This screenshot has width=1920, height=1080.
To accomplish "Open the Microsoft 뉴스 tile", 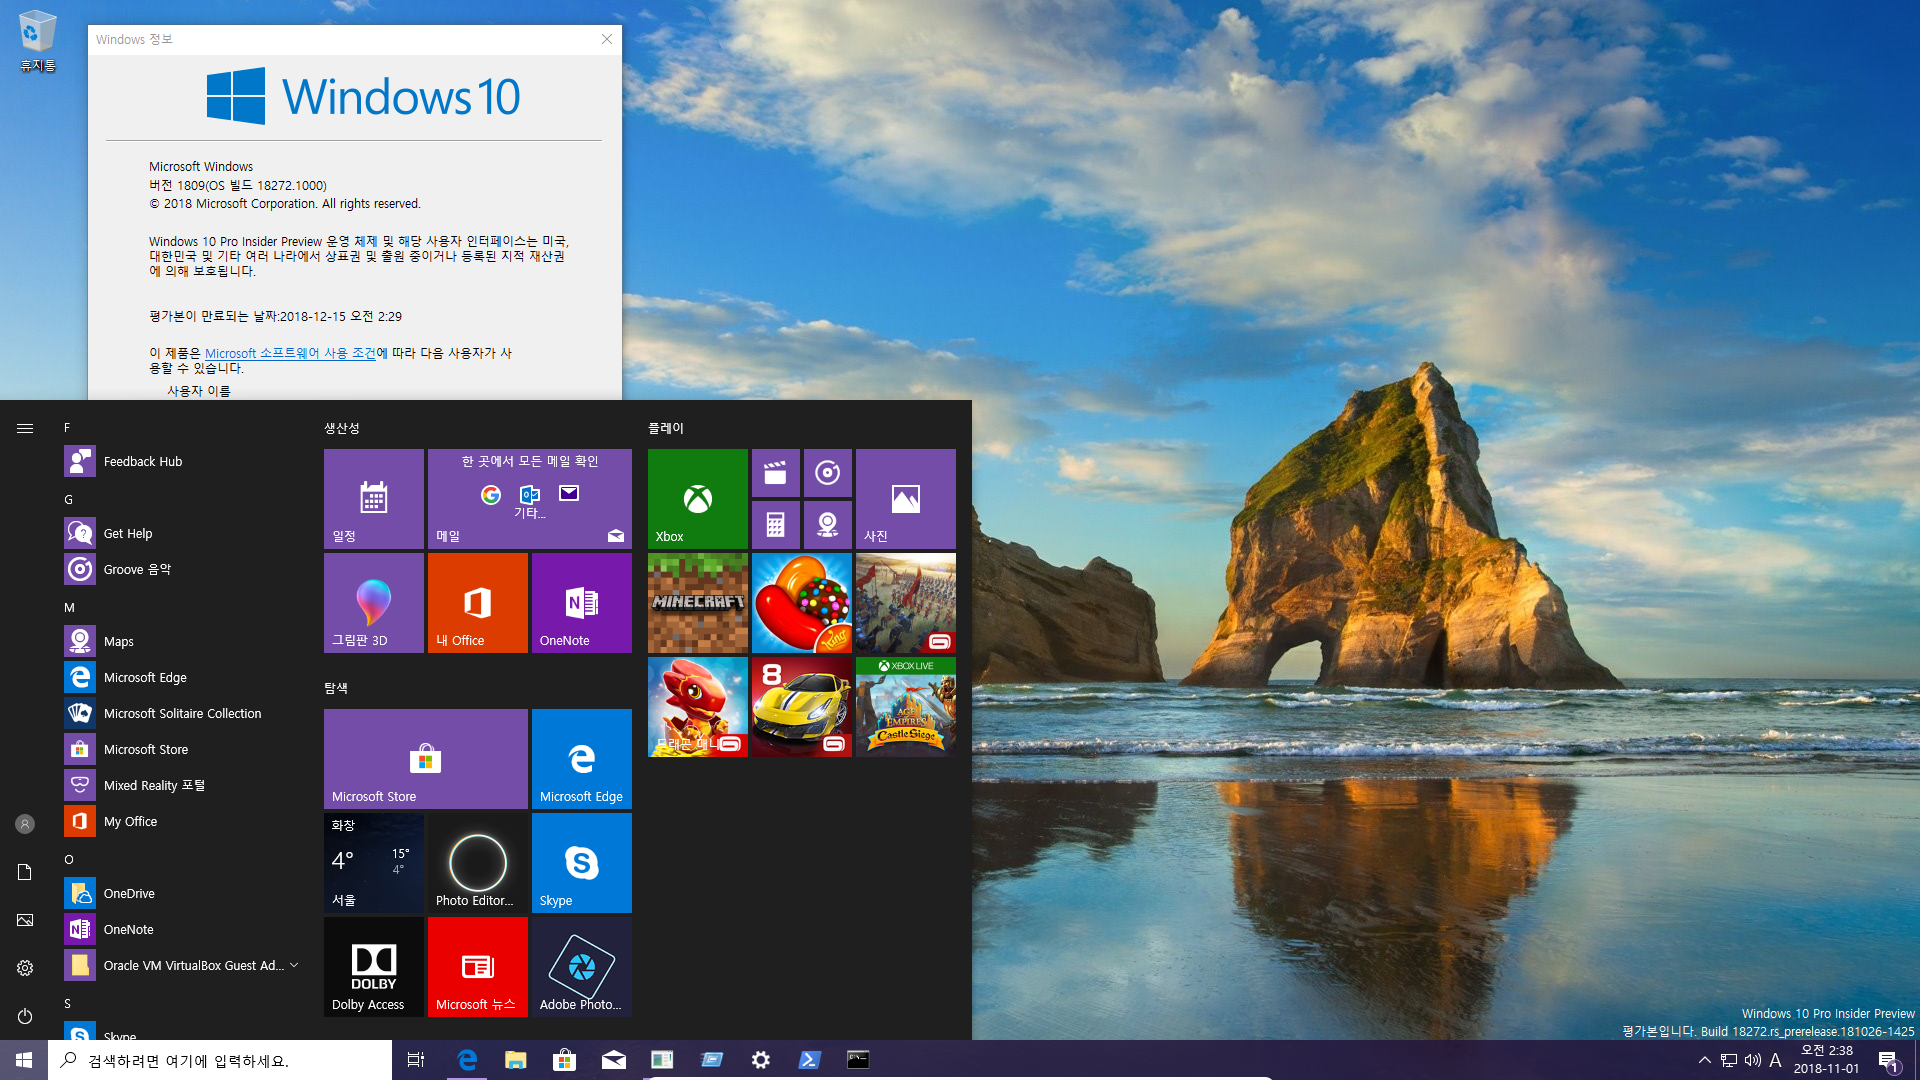I will point(478,967).
